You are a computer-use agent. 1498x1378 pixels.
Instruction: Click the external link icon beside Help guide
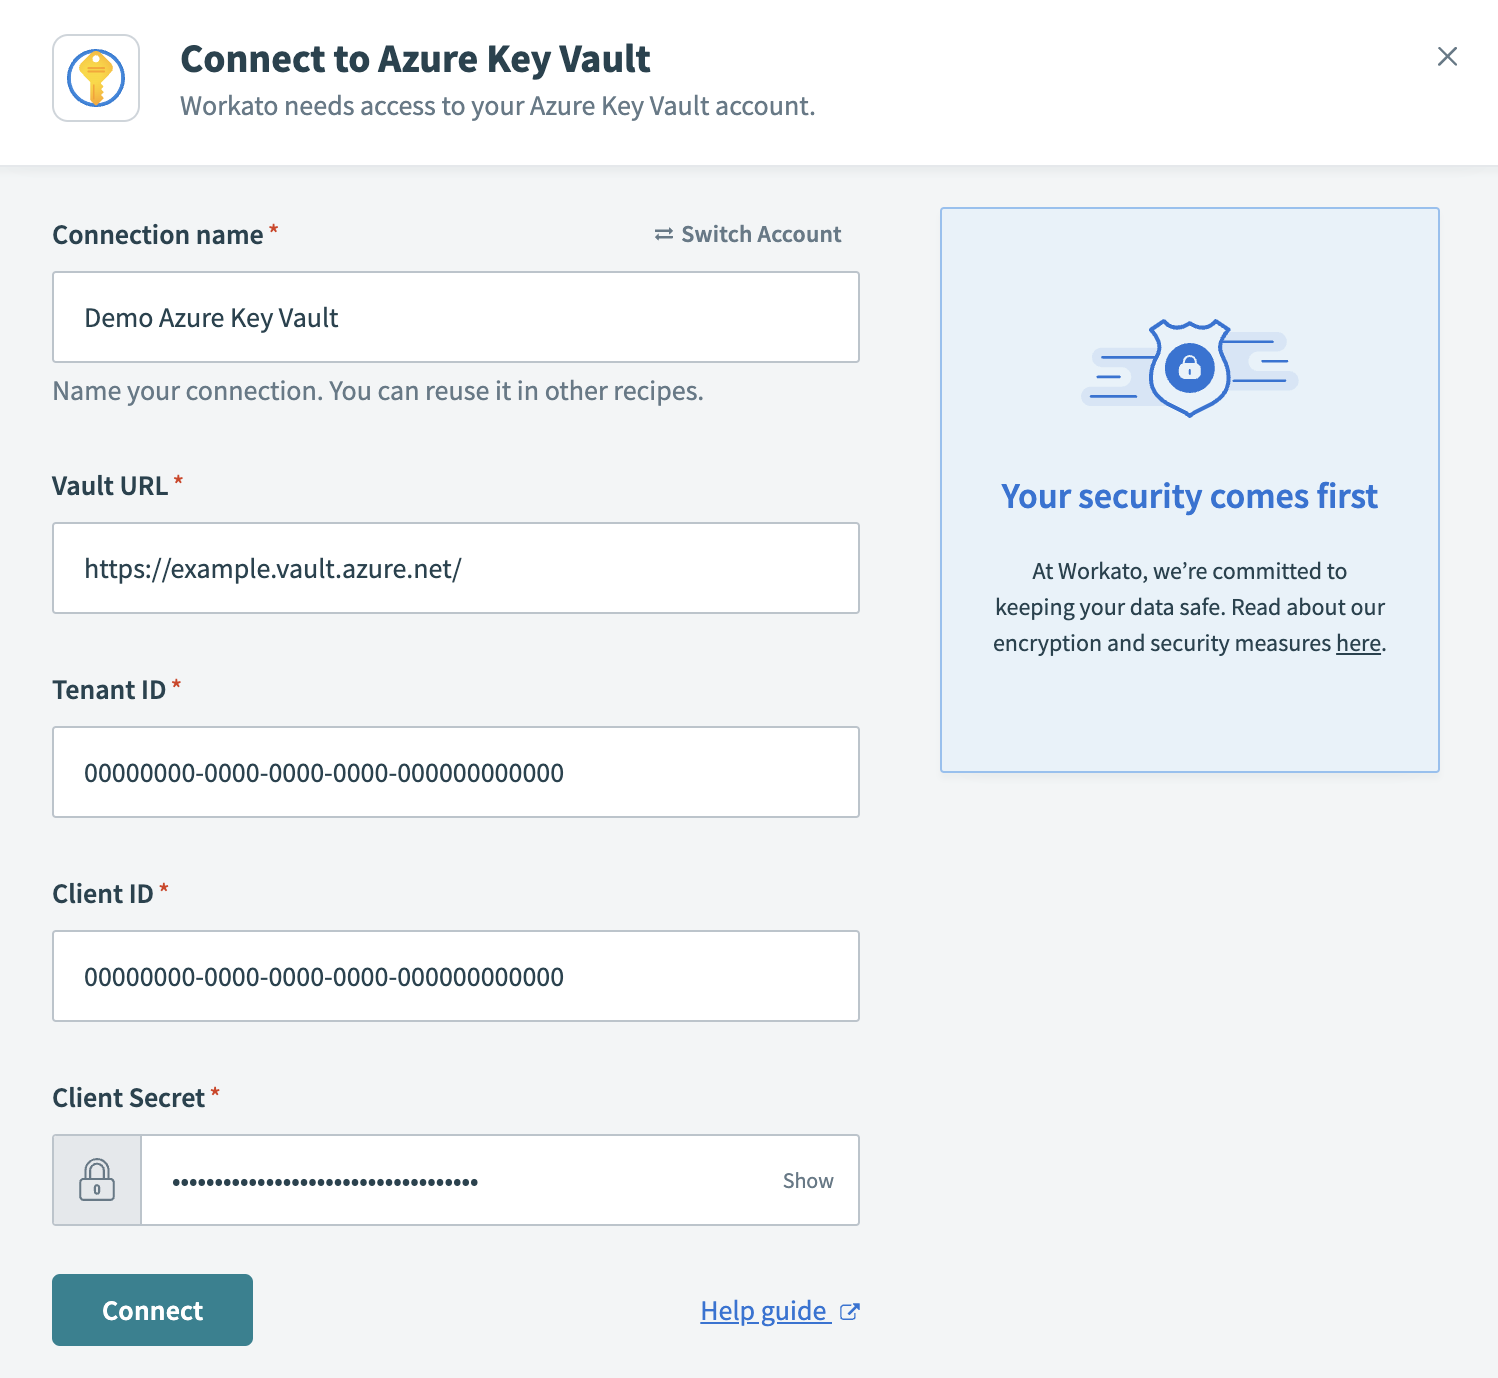850,1311
